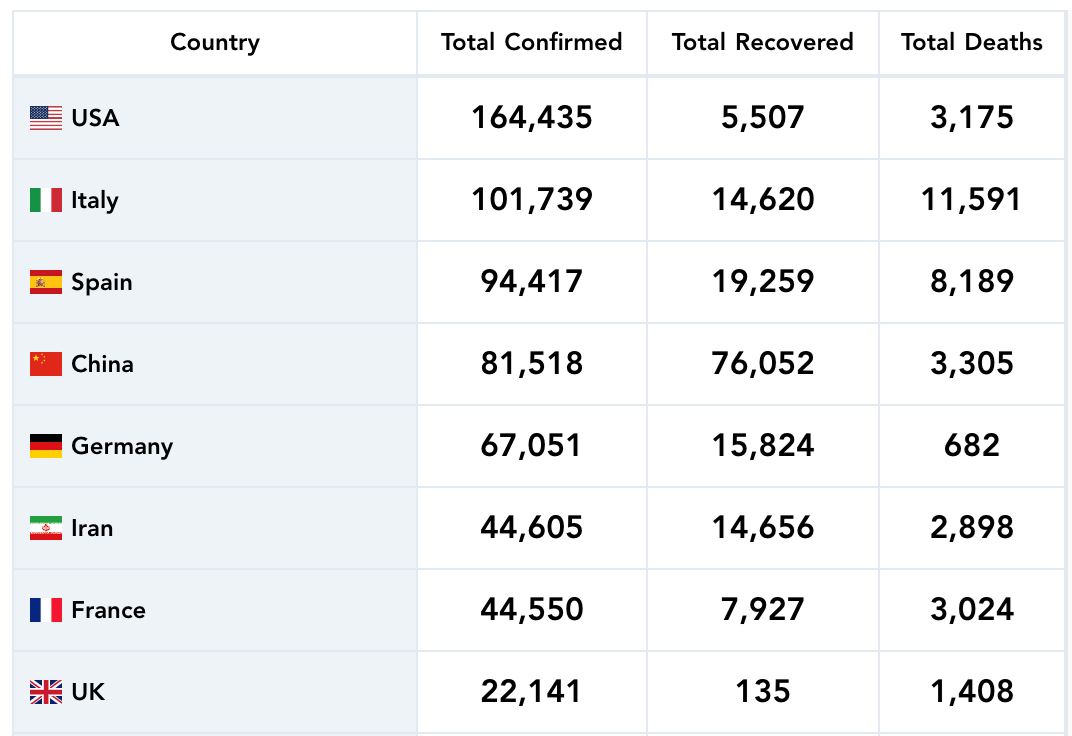The width and height of the screenshot is (1072, 736).
Task: Click the USA flag icon
Action: 46,118
